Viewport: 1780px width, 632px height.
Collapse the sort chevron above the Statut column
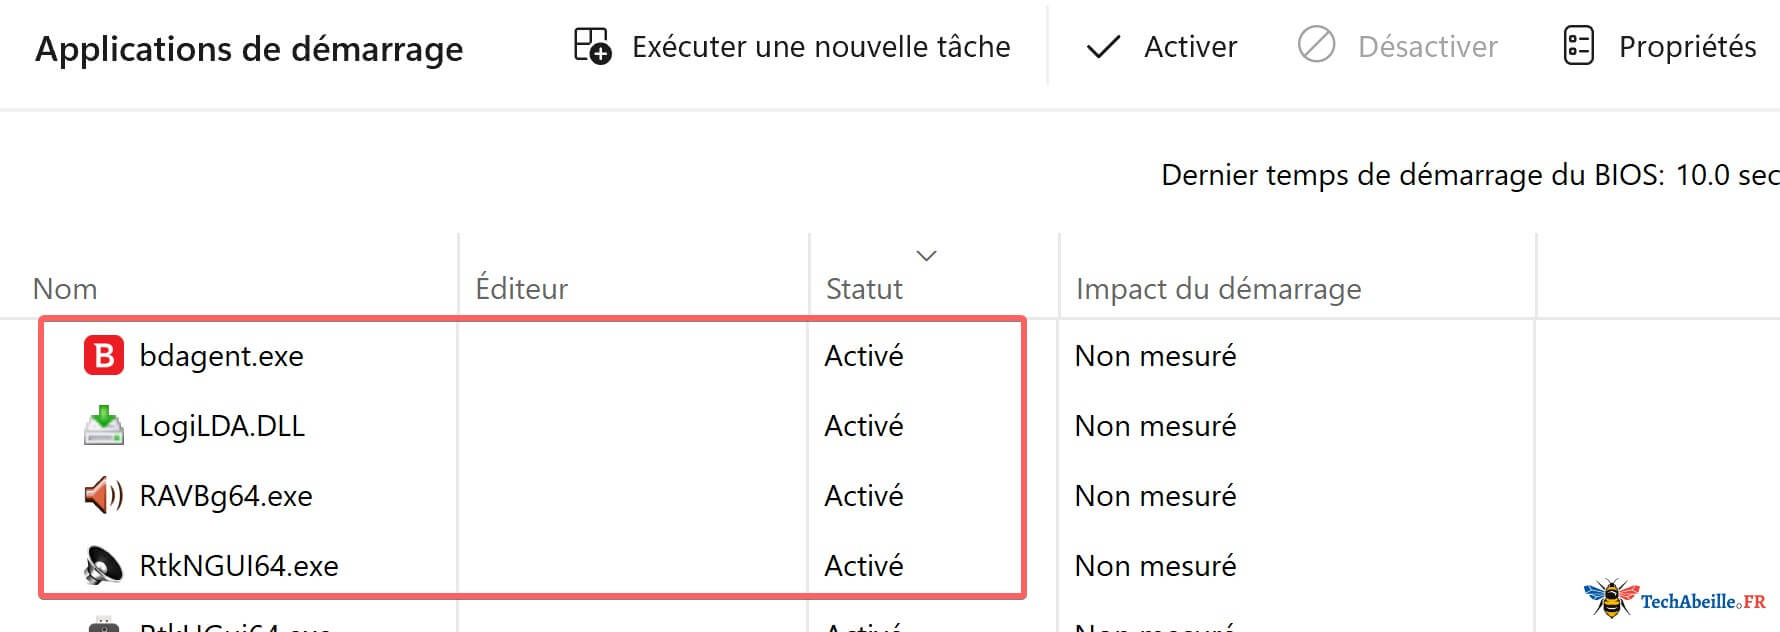point(926,256)
